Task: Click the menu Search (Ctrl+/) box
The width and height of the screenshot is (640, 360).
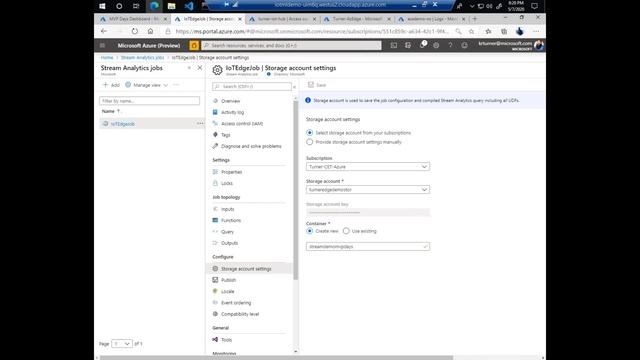Action: pyautogui.click(x=251, y=87)
